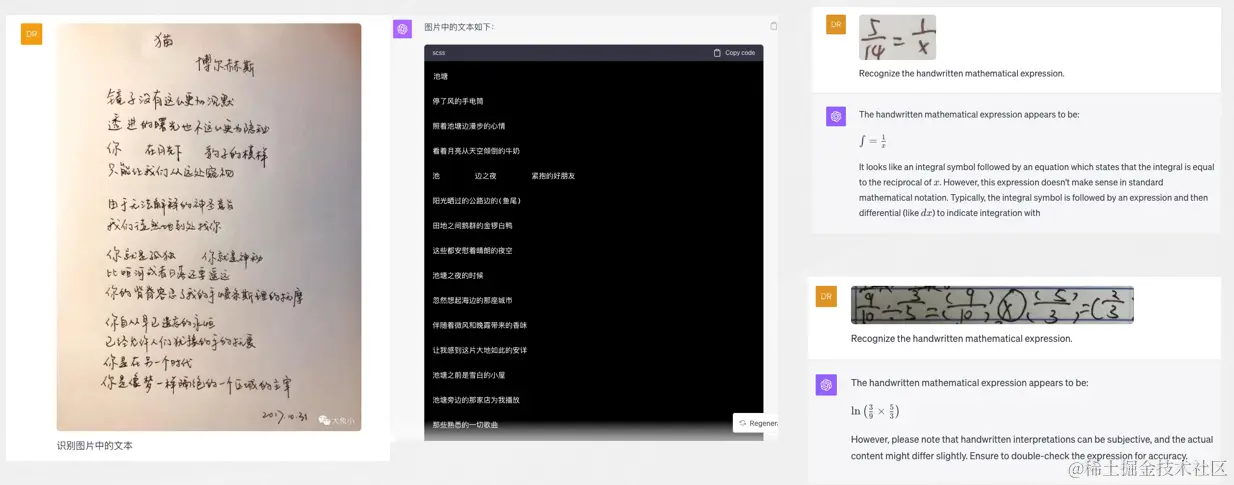Click the code line '照看池塘边漫步的心情'
1234x485 pixels.
[469, 126]
